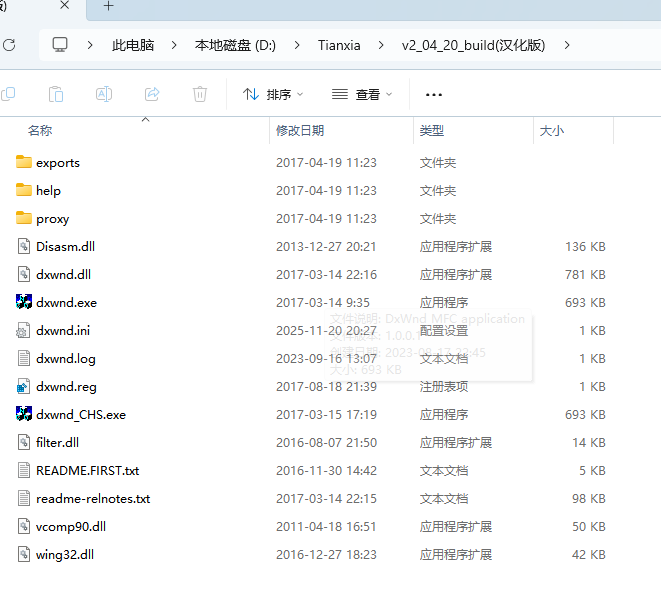
Task: Expand chevron after Tianxia in path
Action: click(381, 45)
